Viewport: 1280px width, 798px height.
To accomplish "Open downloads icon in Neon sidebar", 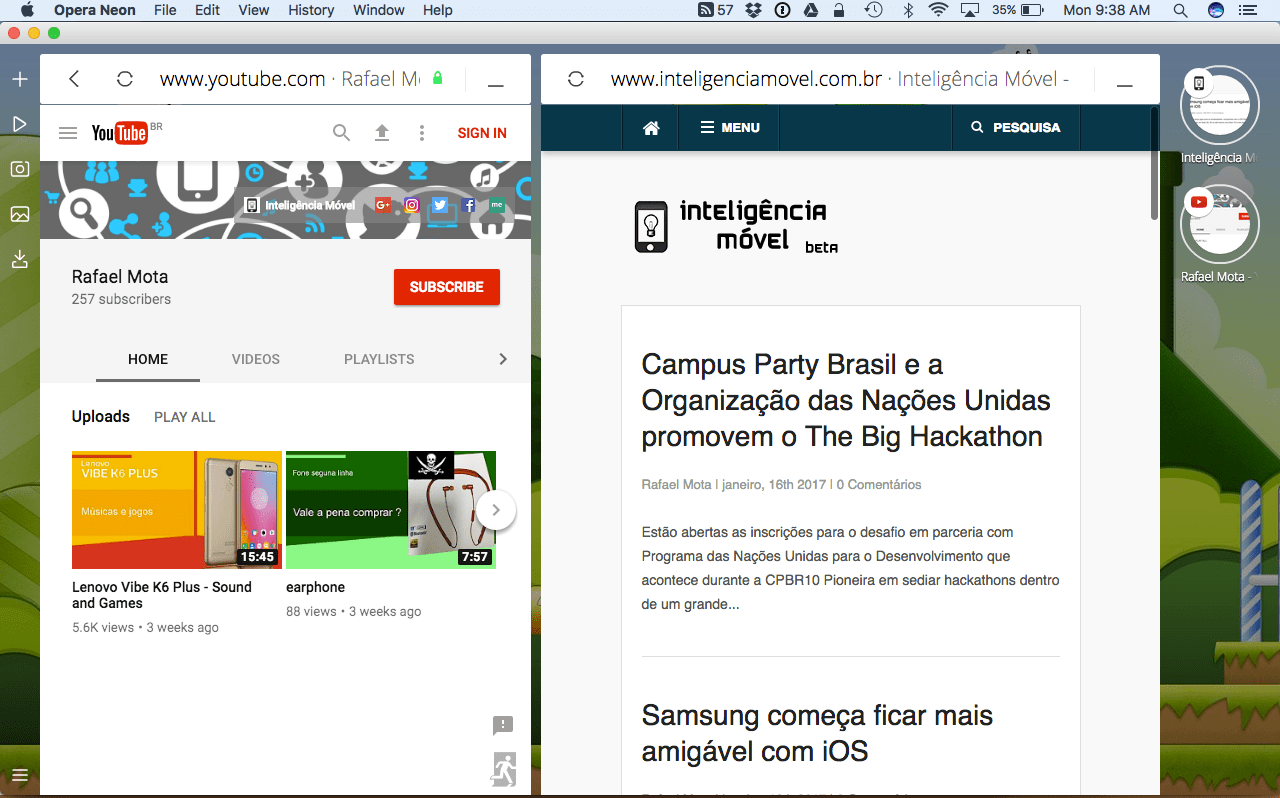I will click(x=19, y=259).
